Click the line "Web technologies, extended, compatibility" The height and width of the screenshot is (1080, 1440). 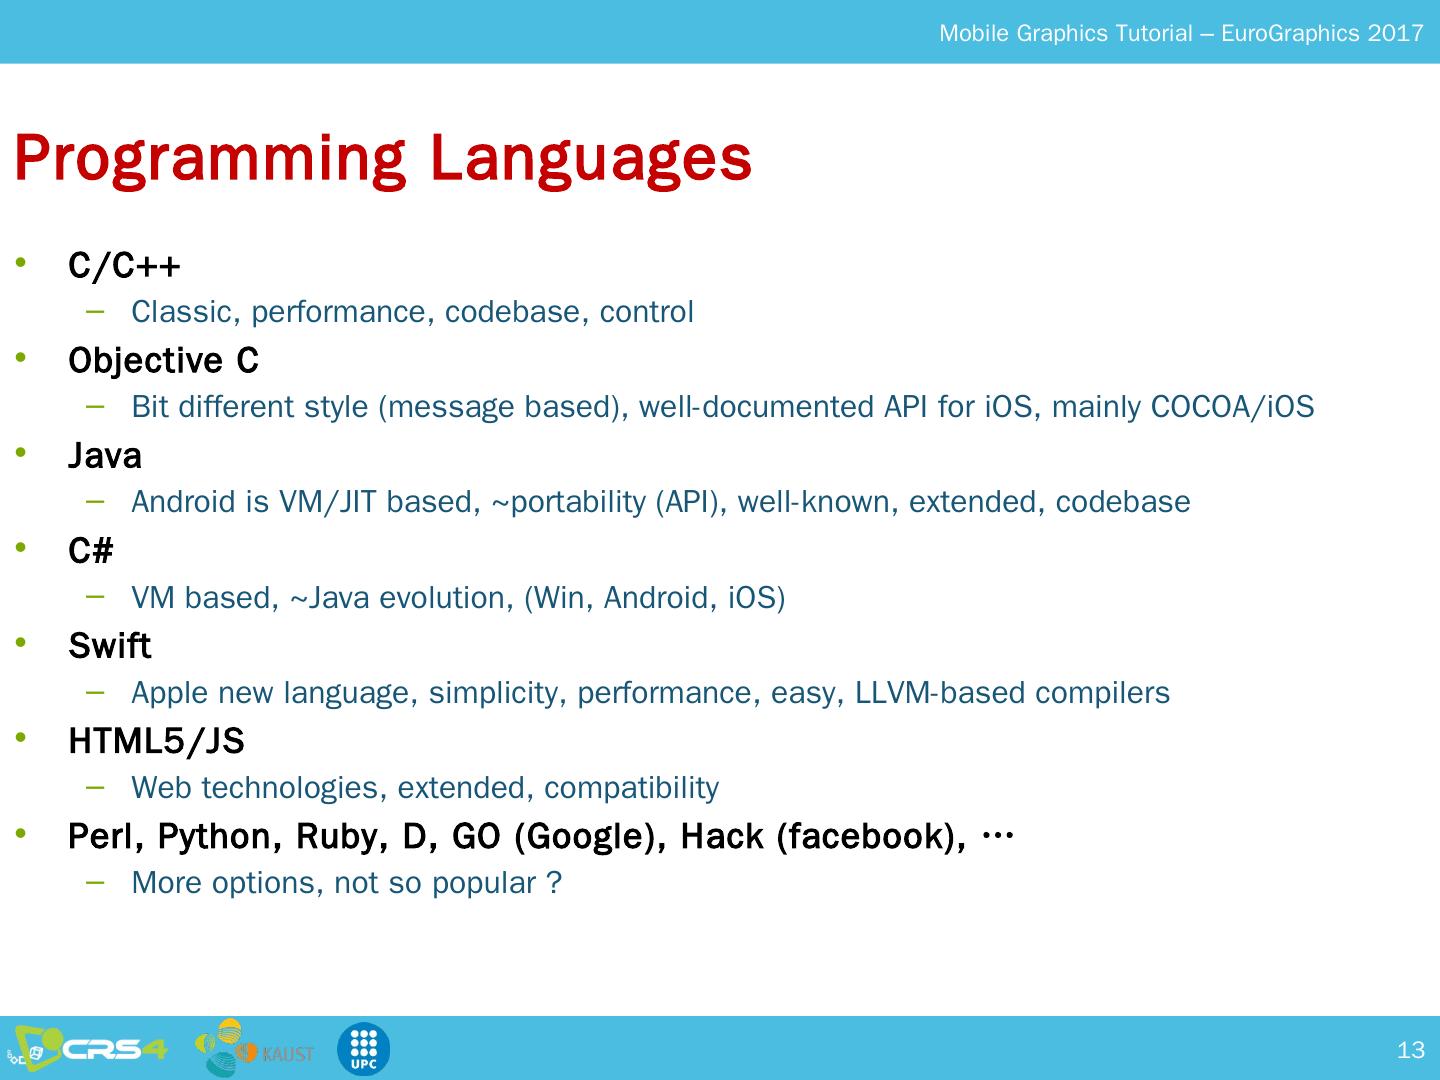coord(425,788)
